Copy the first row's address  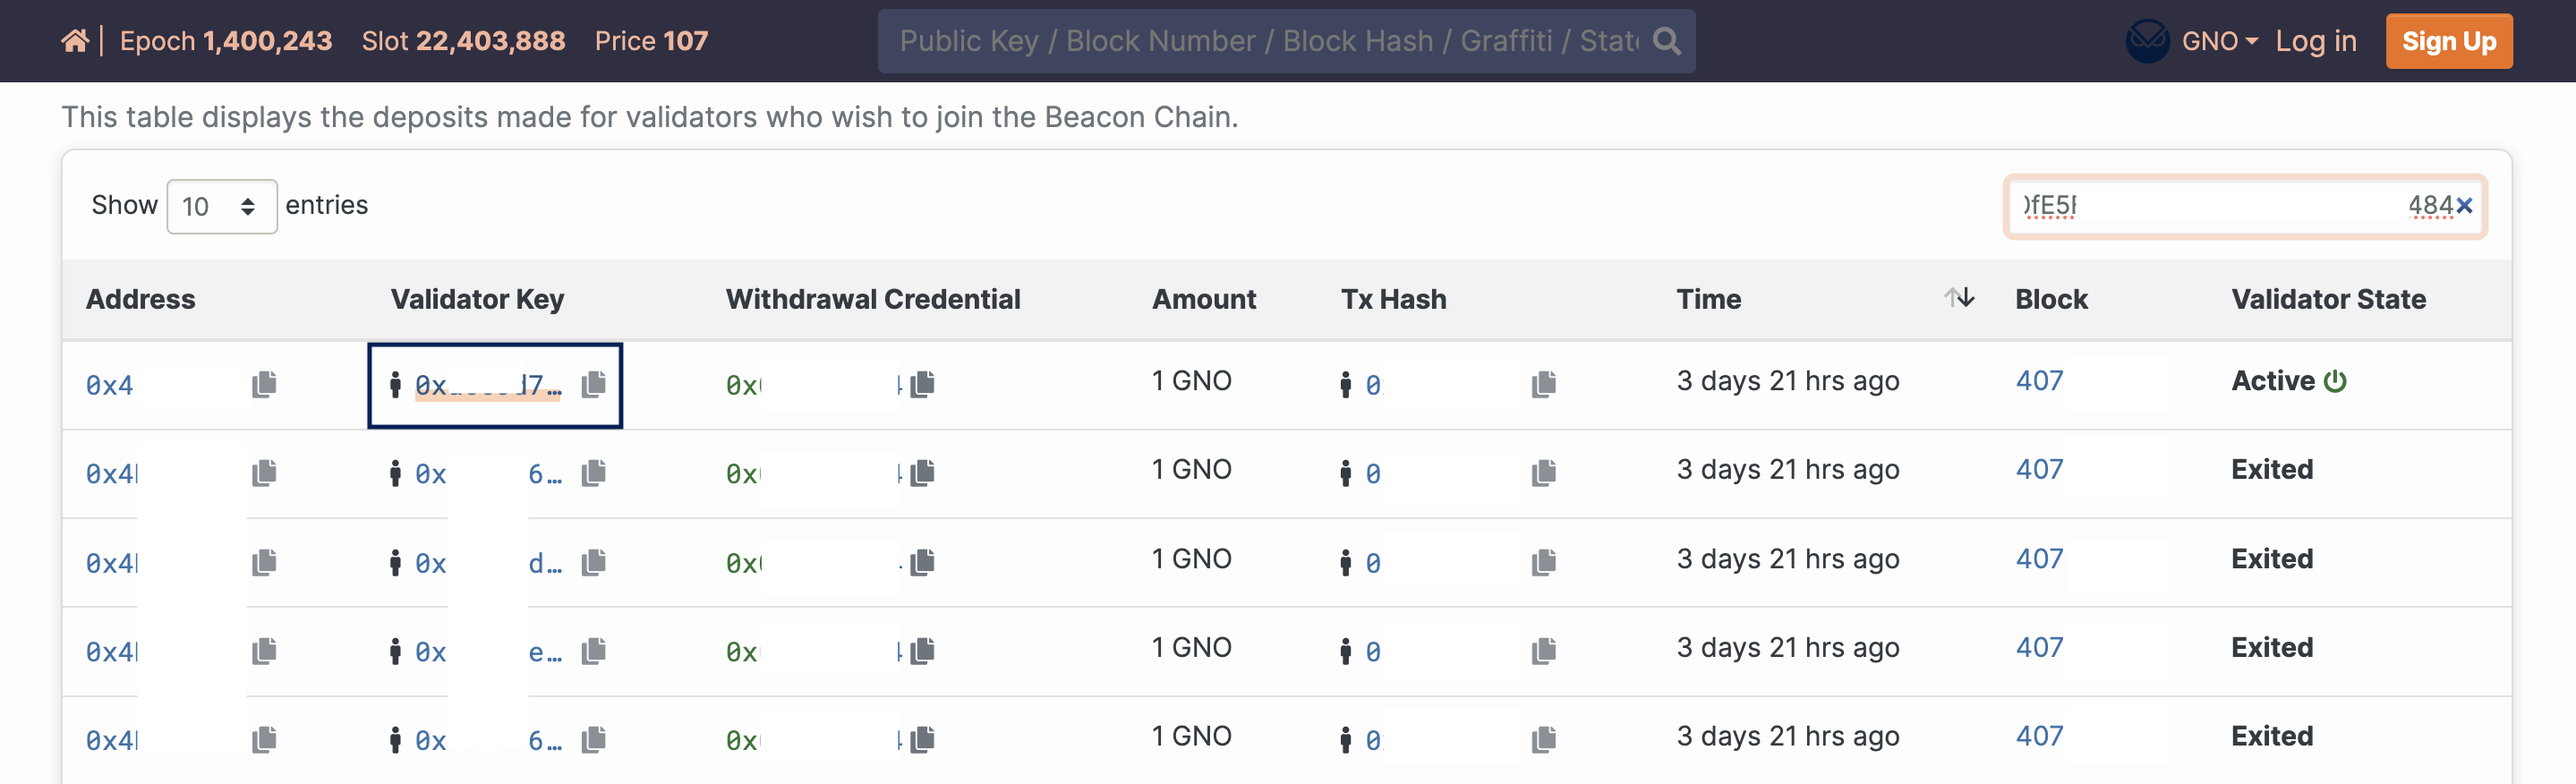click(264, 384)
